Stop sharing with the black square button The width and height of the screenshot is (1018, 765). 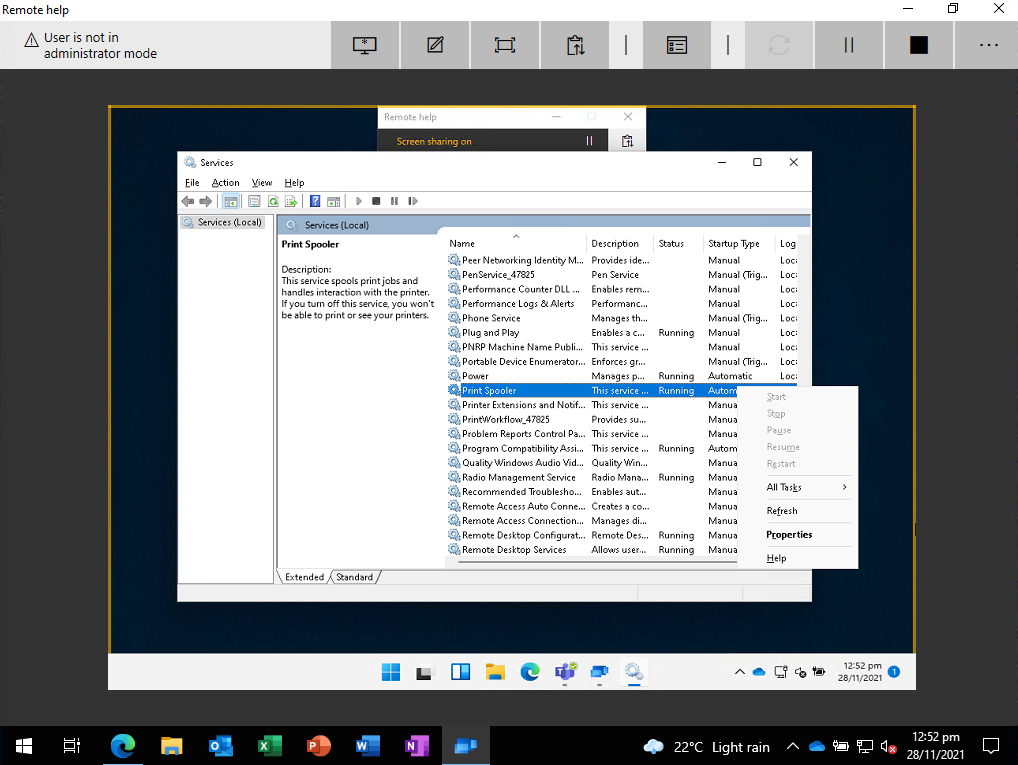tap(919, 45)
